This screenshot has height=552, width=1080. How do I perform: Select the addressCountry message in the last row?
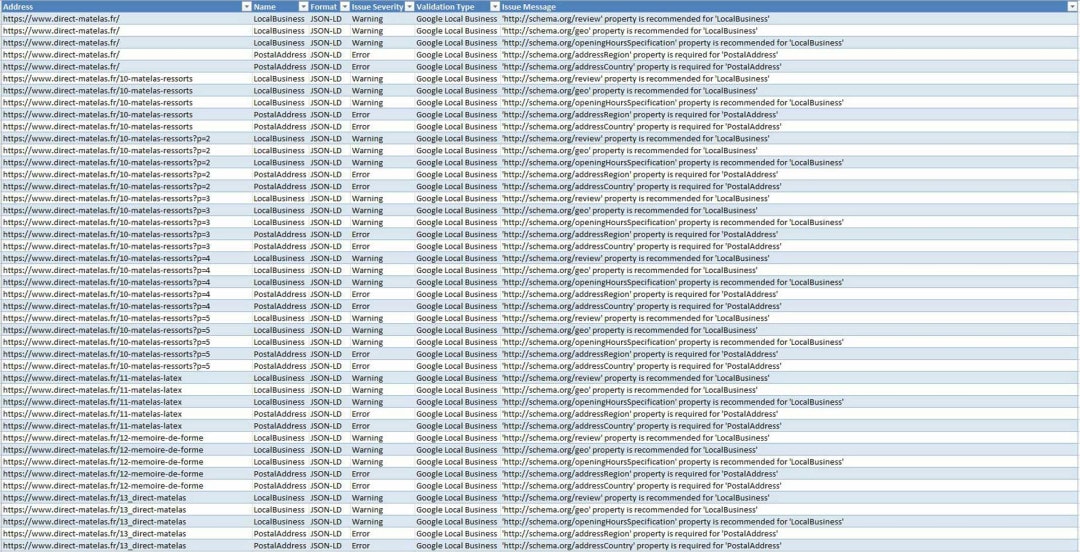click(641, 546)
